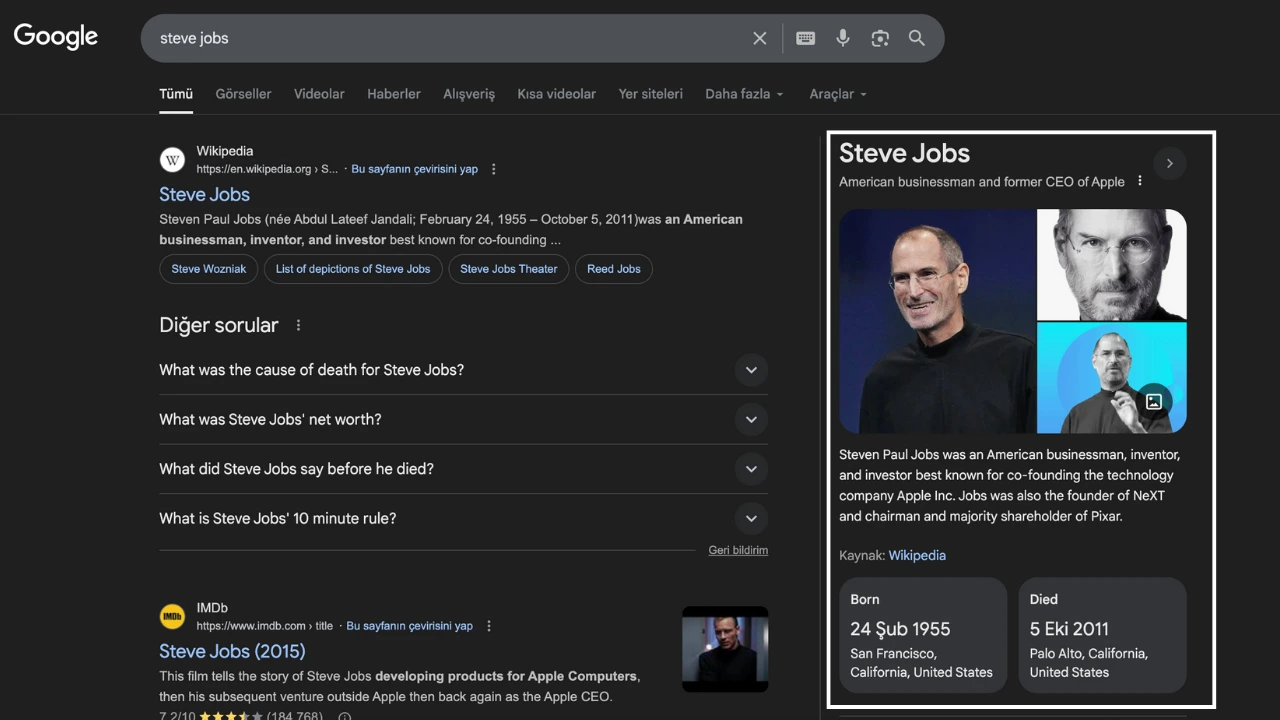
Task: Click the Wikipedia source link in the panel
Action: pos(917,555)
